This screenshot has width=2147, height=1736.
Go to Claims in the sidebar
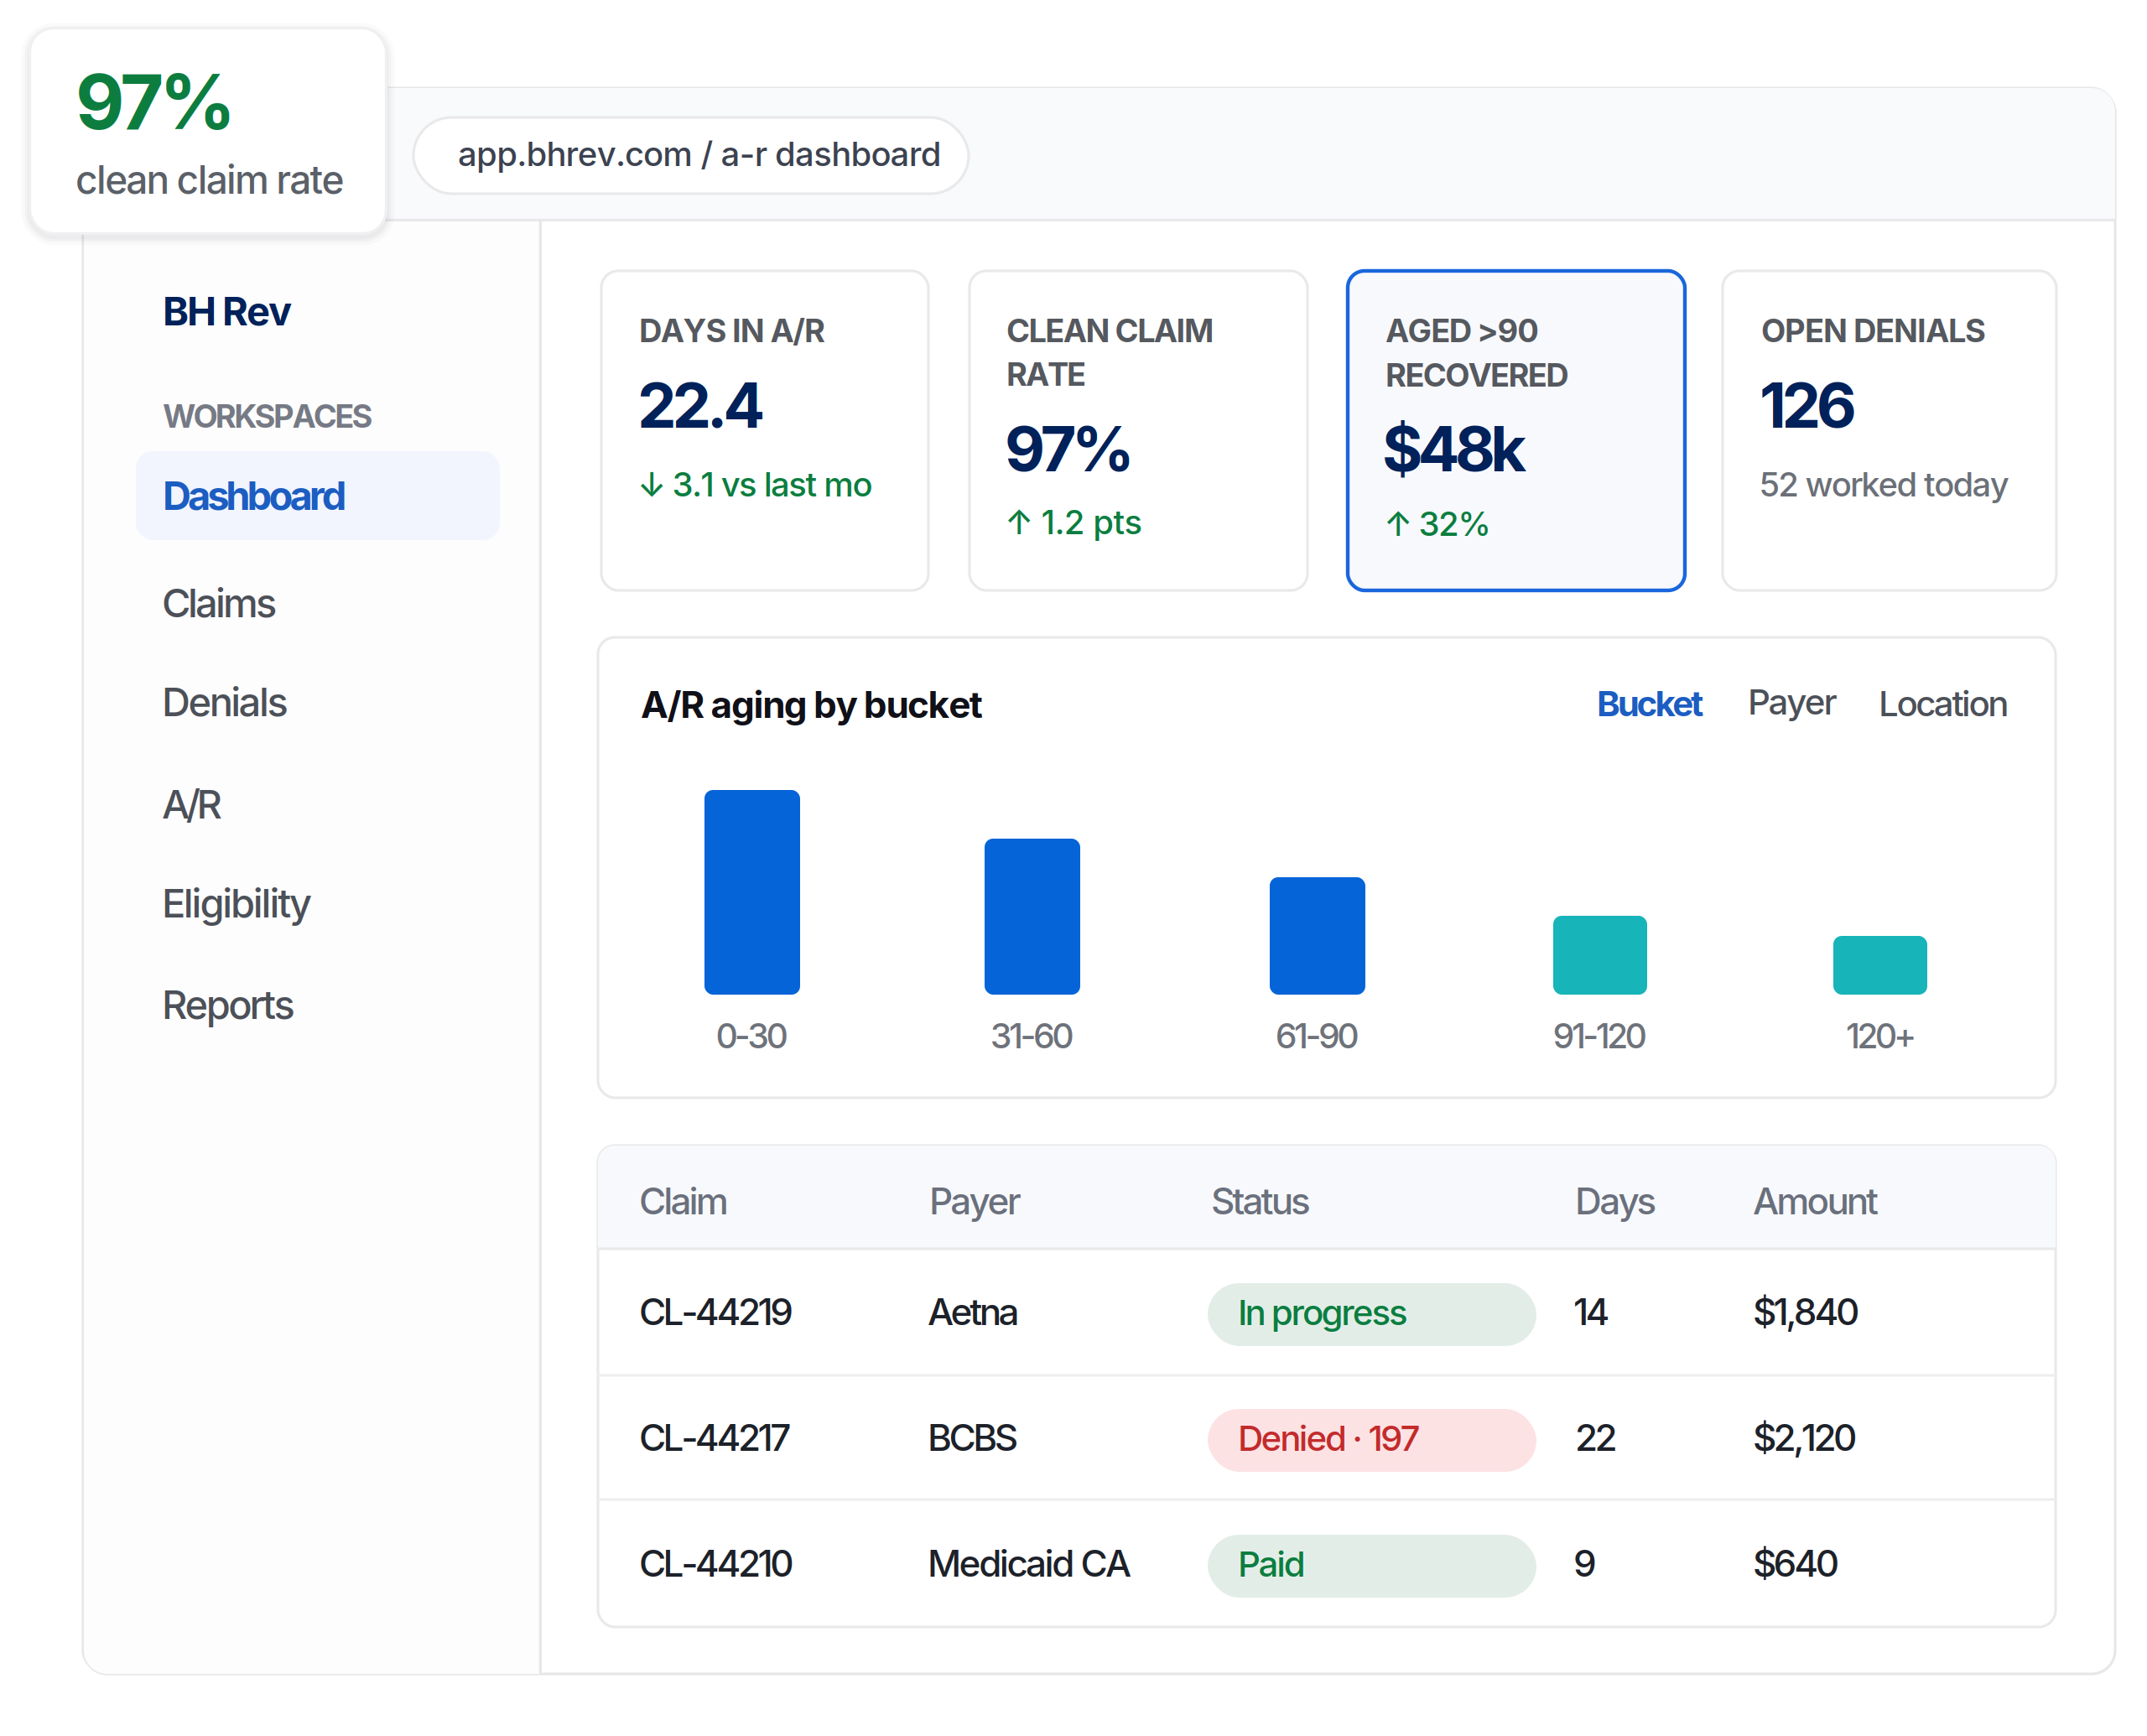219,604
